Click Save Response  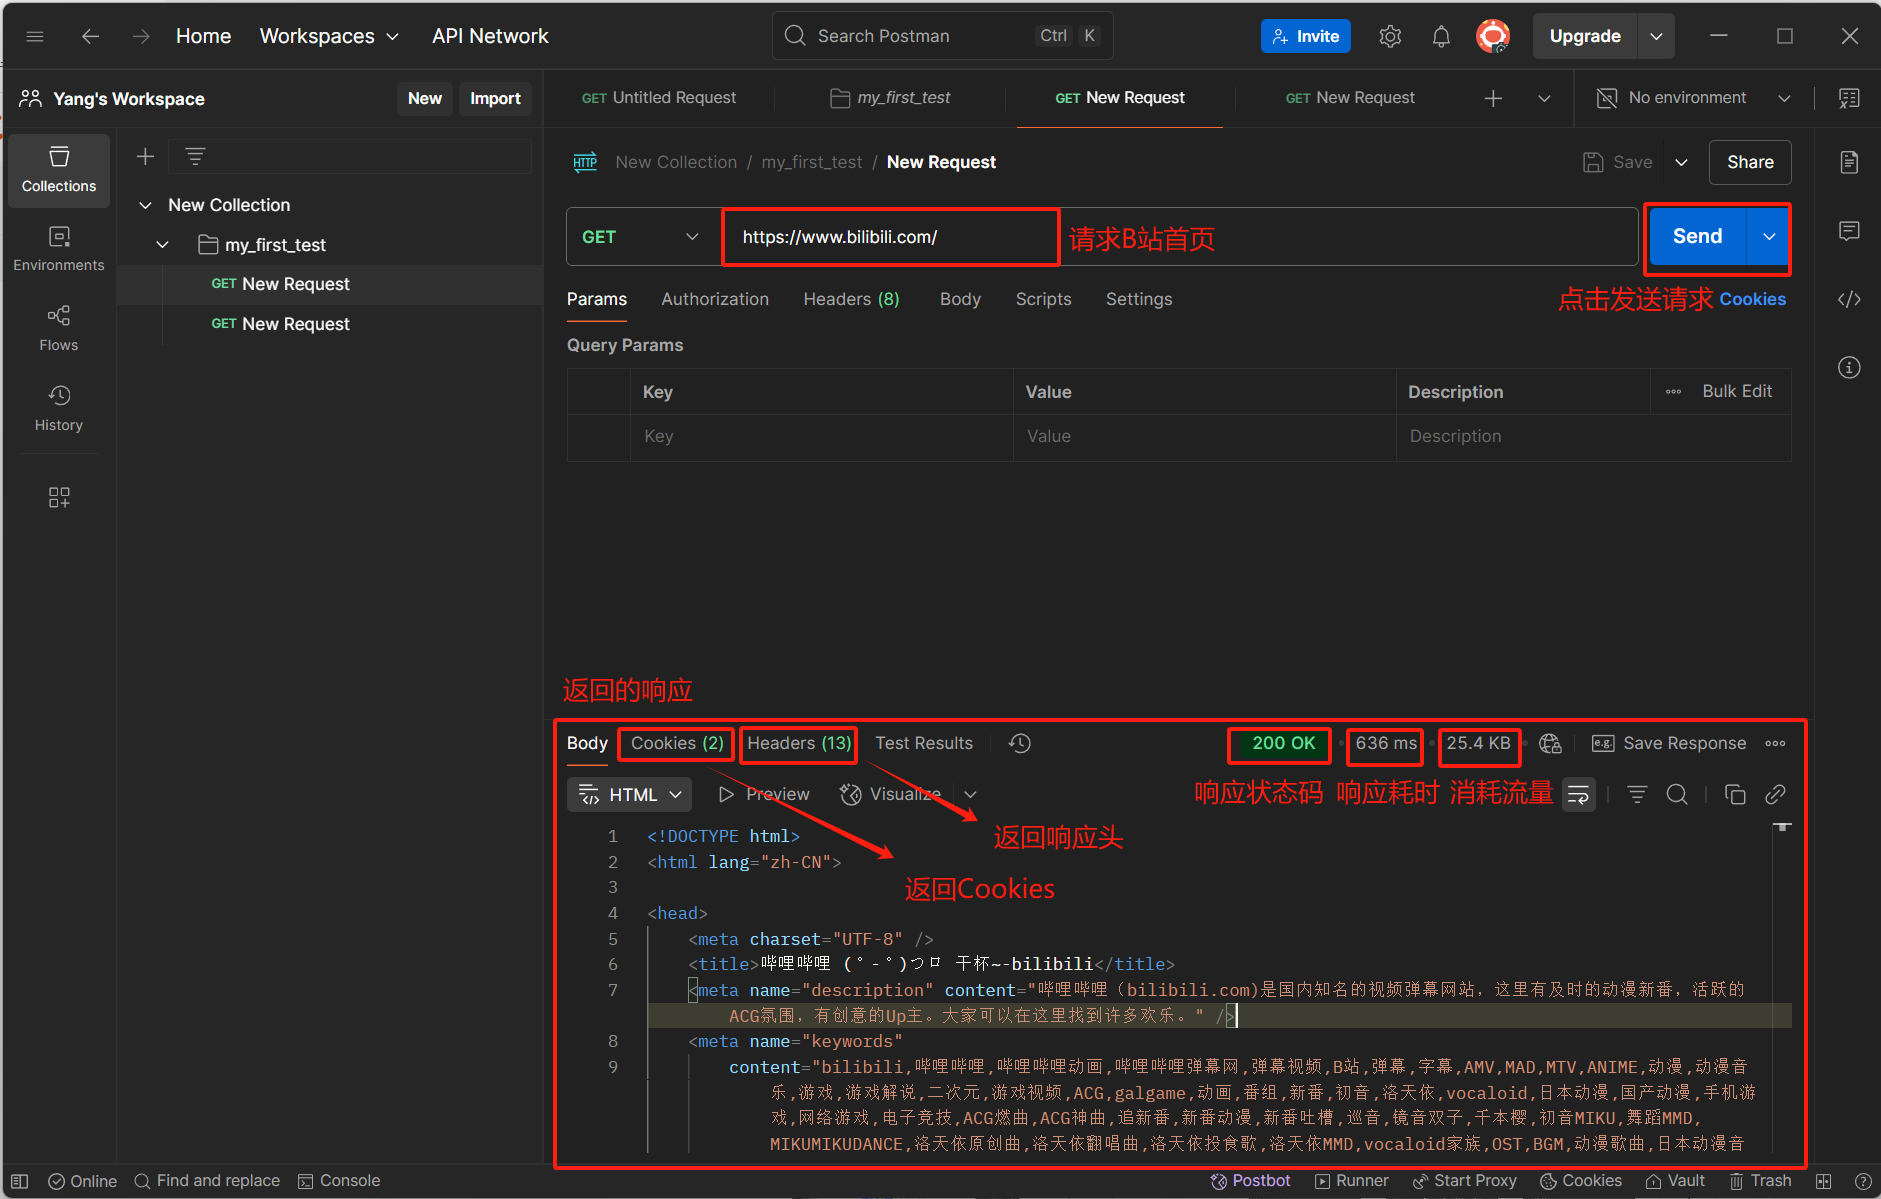click(1669, 743)
